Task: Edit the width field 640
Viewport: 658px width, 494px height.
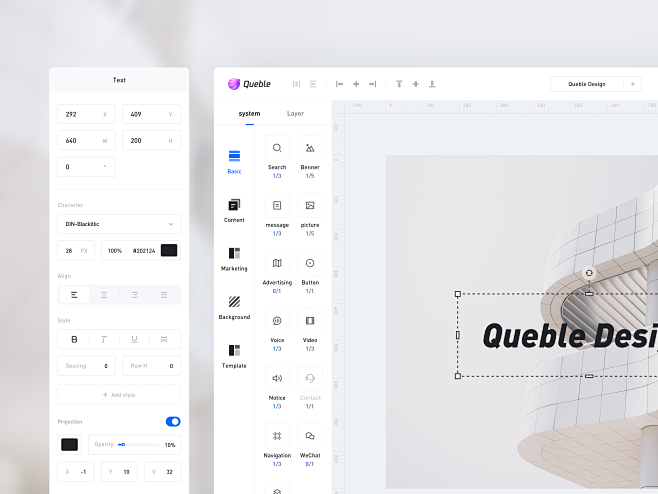Action: [86, 141]
